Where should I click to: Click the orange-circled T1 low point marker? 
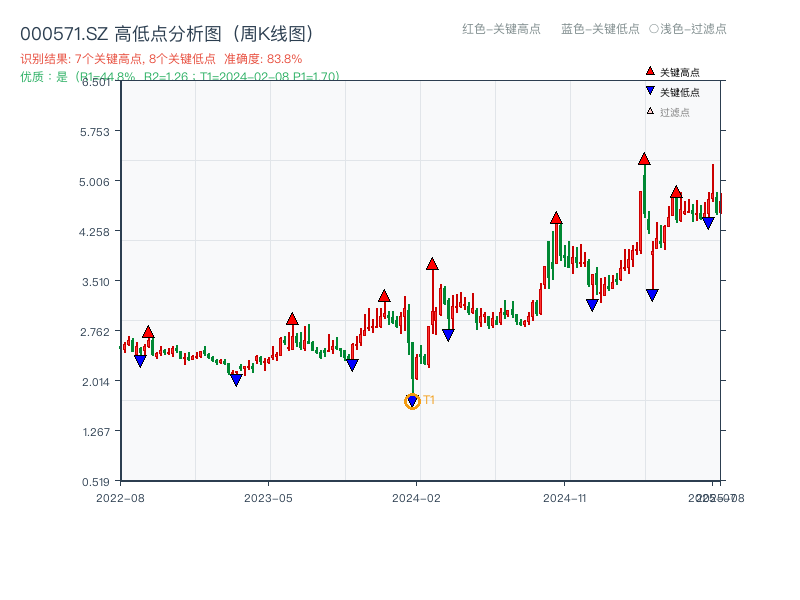pyautogui.click(x=412, y=402)
